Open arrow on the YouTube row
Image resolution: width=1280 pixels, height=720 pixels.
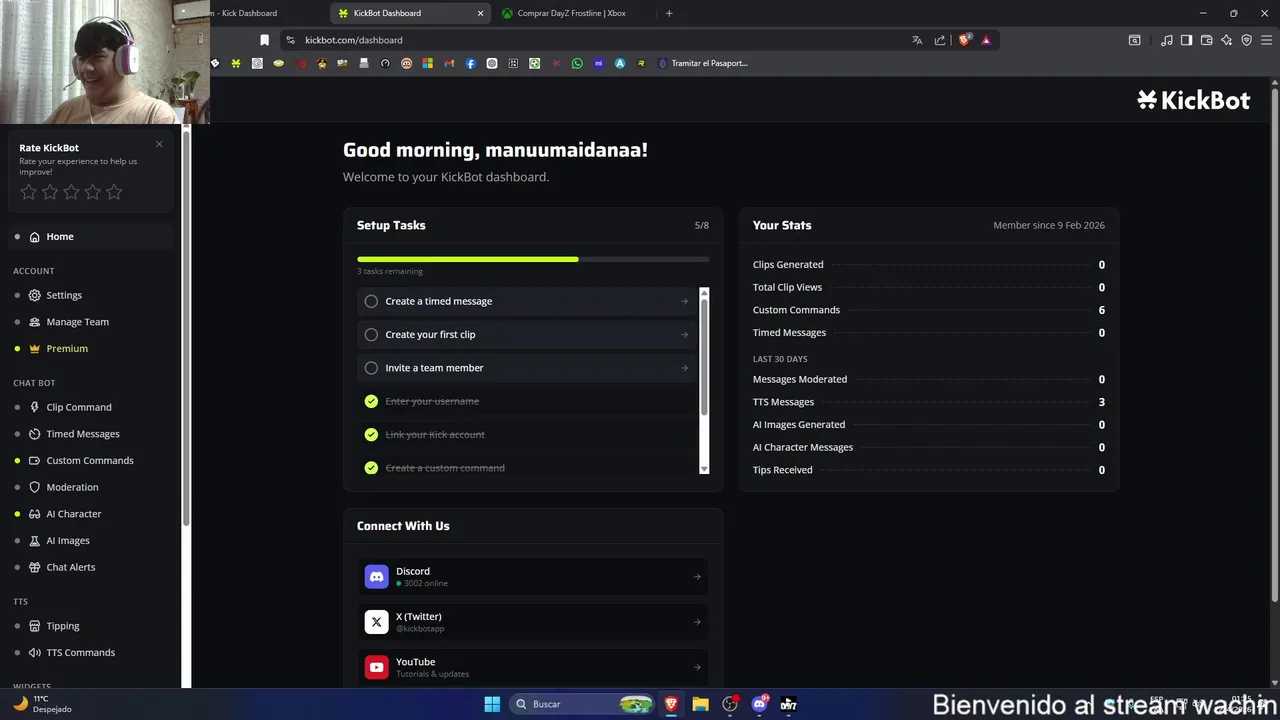point(697,667)
